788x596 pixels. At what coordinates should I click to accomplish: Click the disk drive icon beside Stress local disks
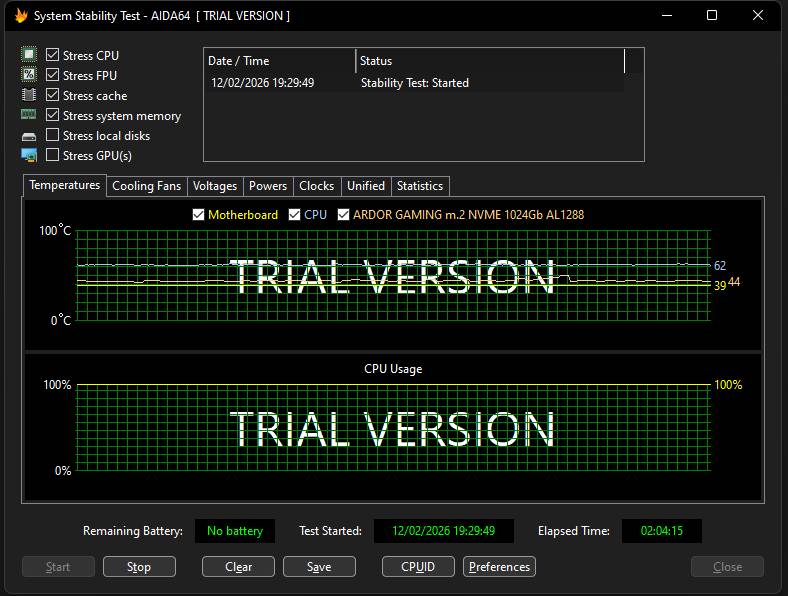(29, 136)
